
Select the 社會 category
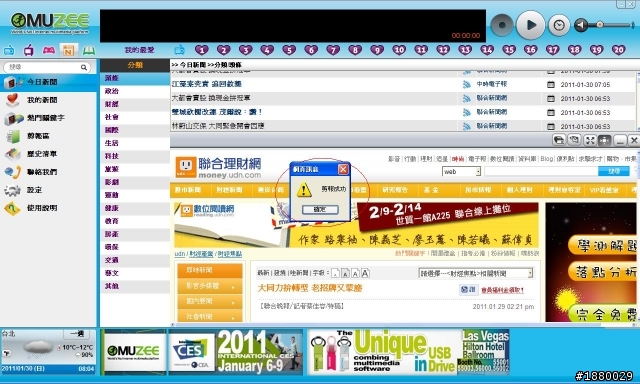135,117
